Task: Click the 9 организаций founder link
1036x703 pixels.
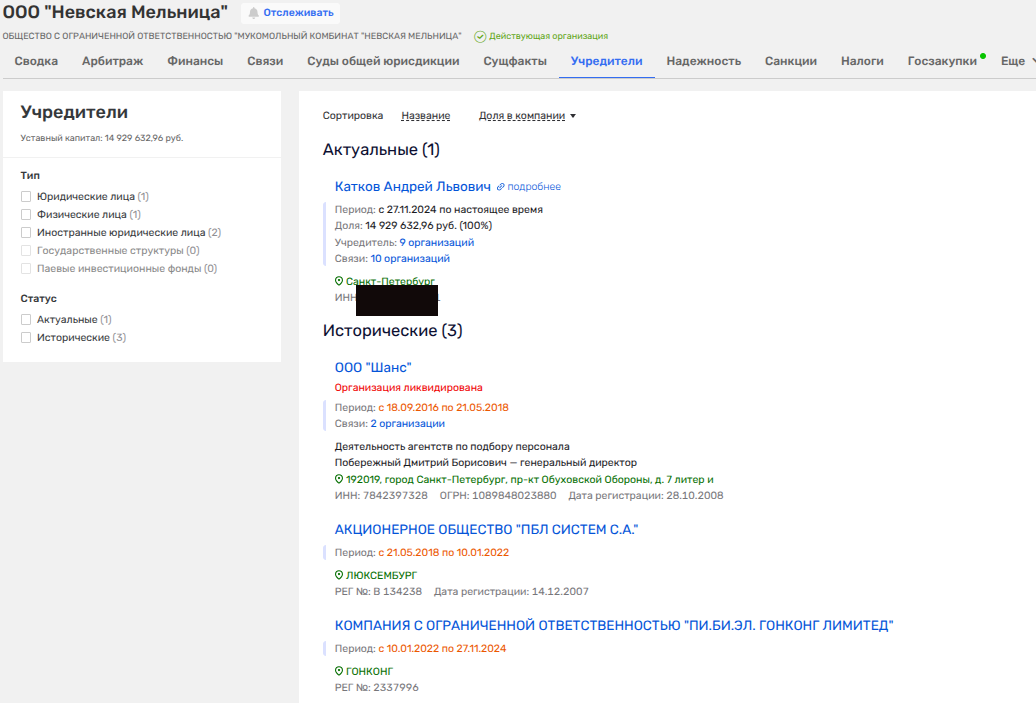Action: [x=436, y=242]
